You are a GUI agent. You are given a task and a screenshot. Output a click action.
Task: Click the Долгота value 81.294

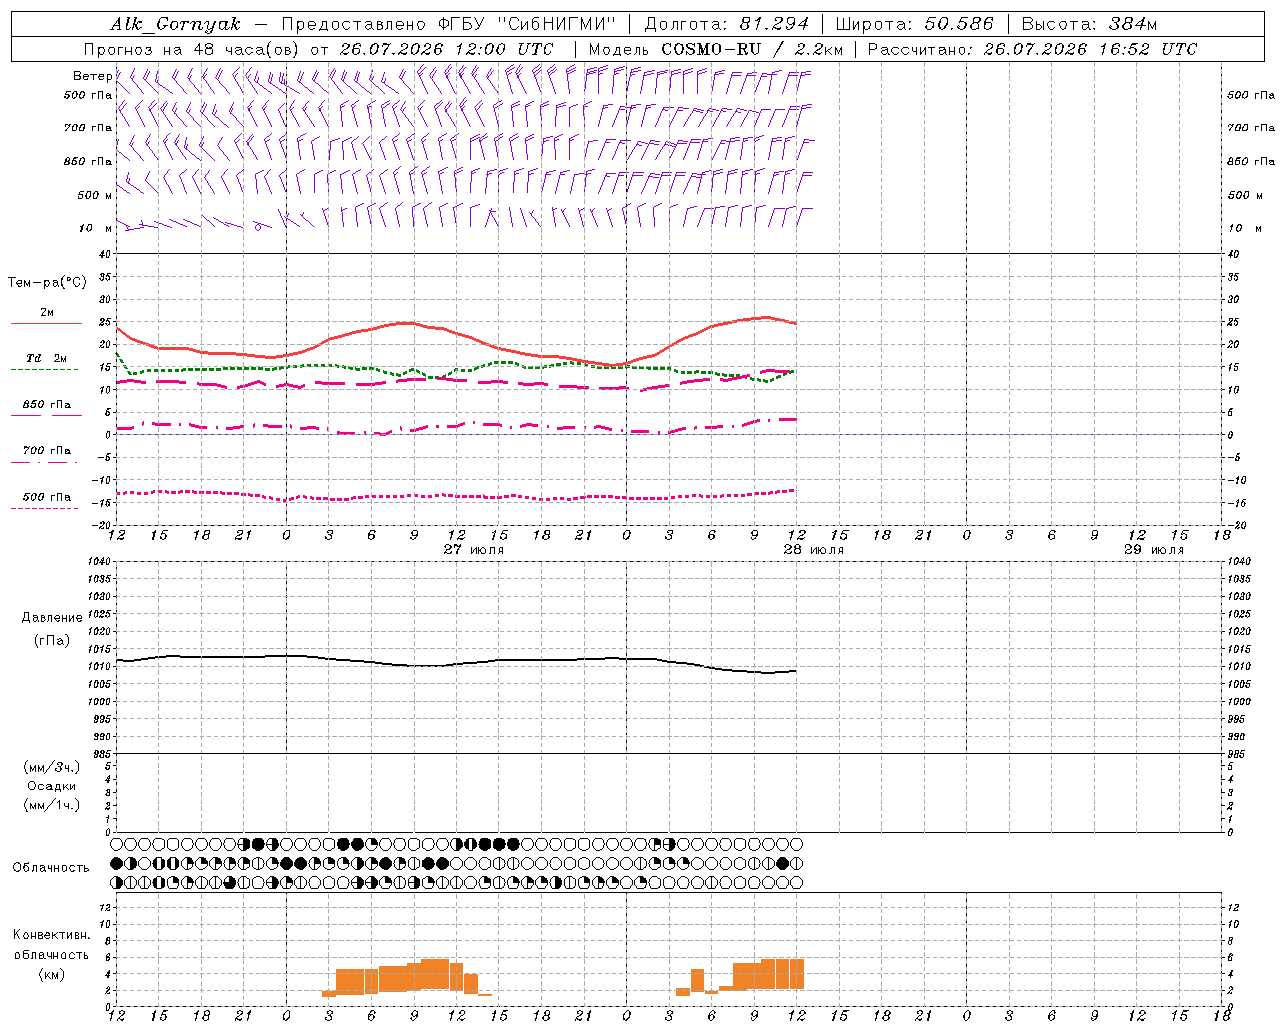coord(774,25)
